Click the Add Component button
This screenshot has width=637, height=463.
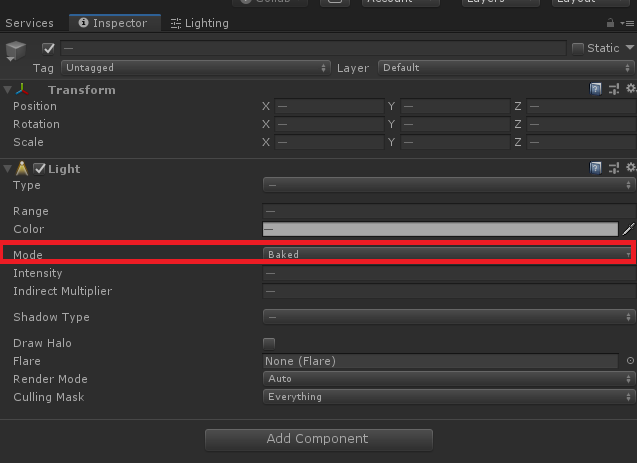point(319,439)
